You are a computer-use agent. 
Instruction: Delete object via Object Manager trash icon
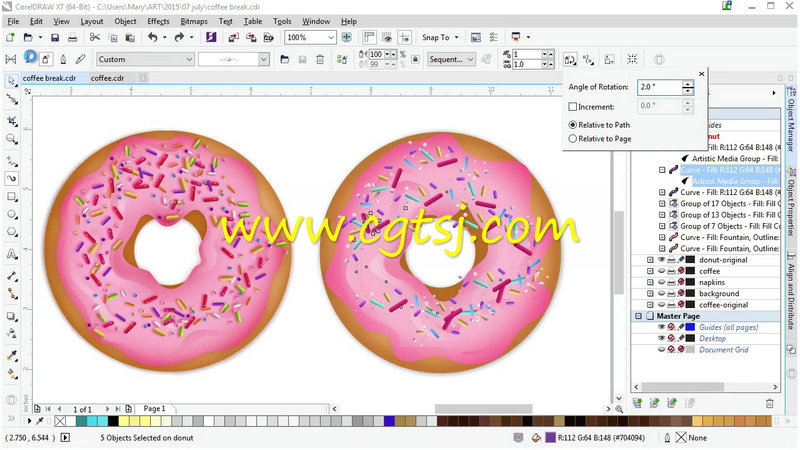click(x=769, y=403)
